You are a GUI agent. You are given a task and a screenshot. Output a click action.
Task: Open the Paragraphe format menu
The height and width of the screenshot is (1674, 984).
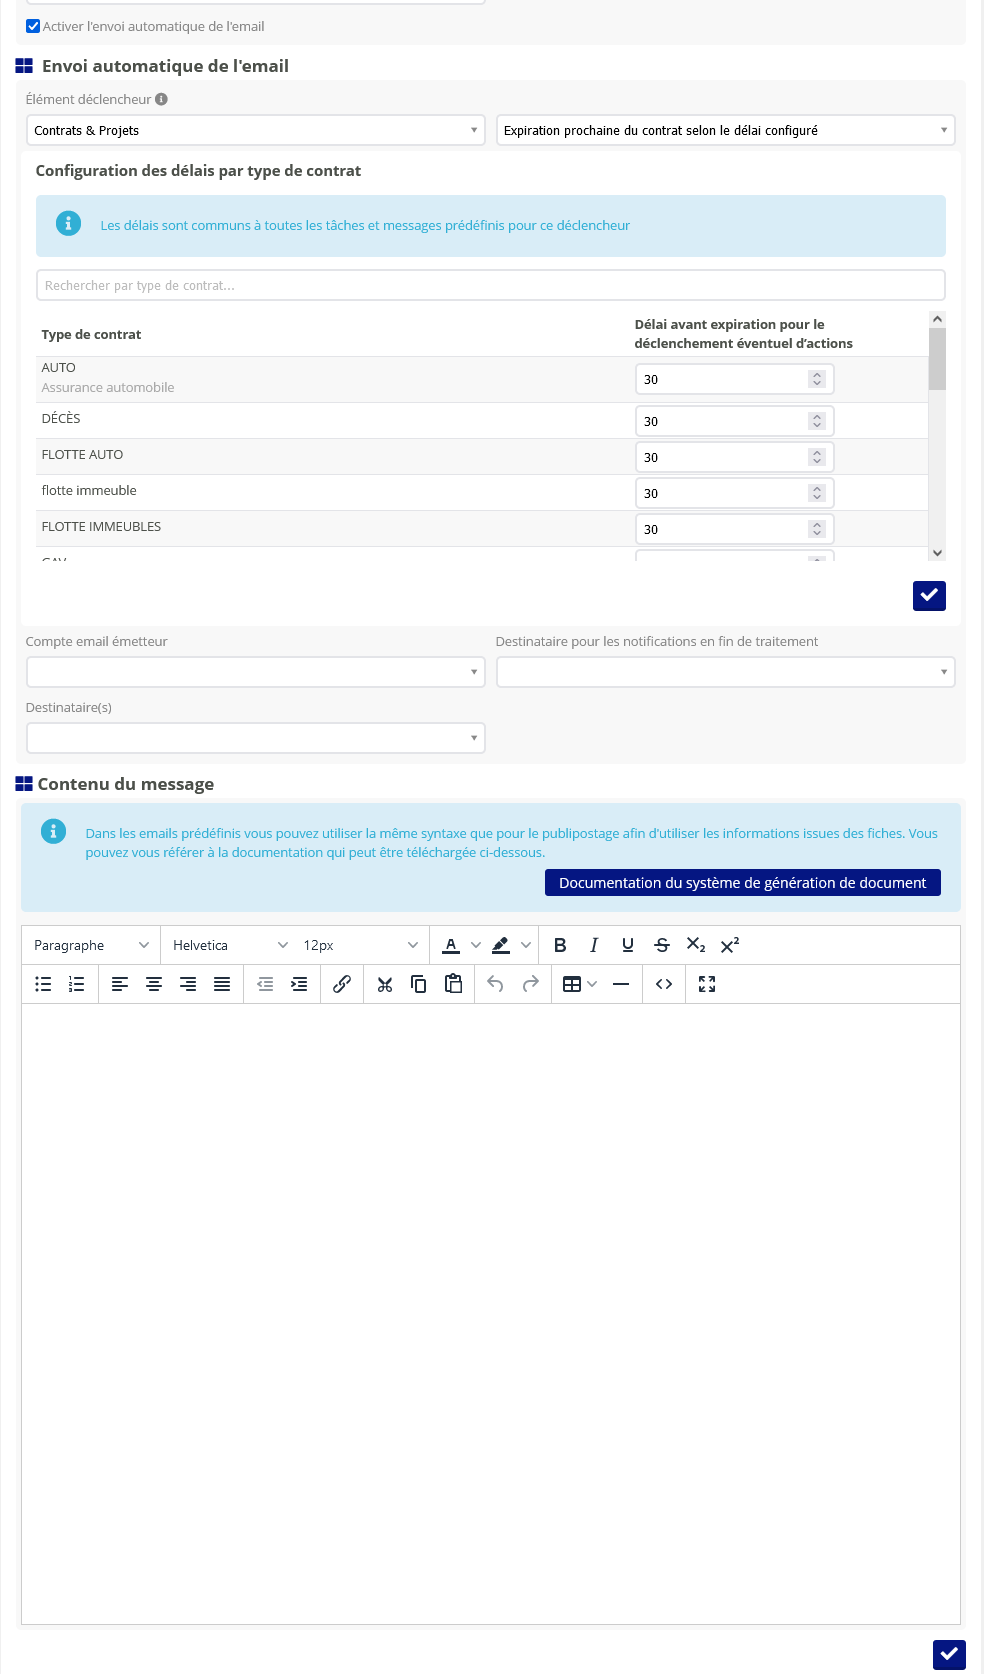point(91,945)
